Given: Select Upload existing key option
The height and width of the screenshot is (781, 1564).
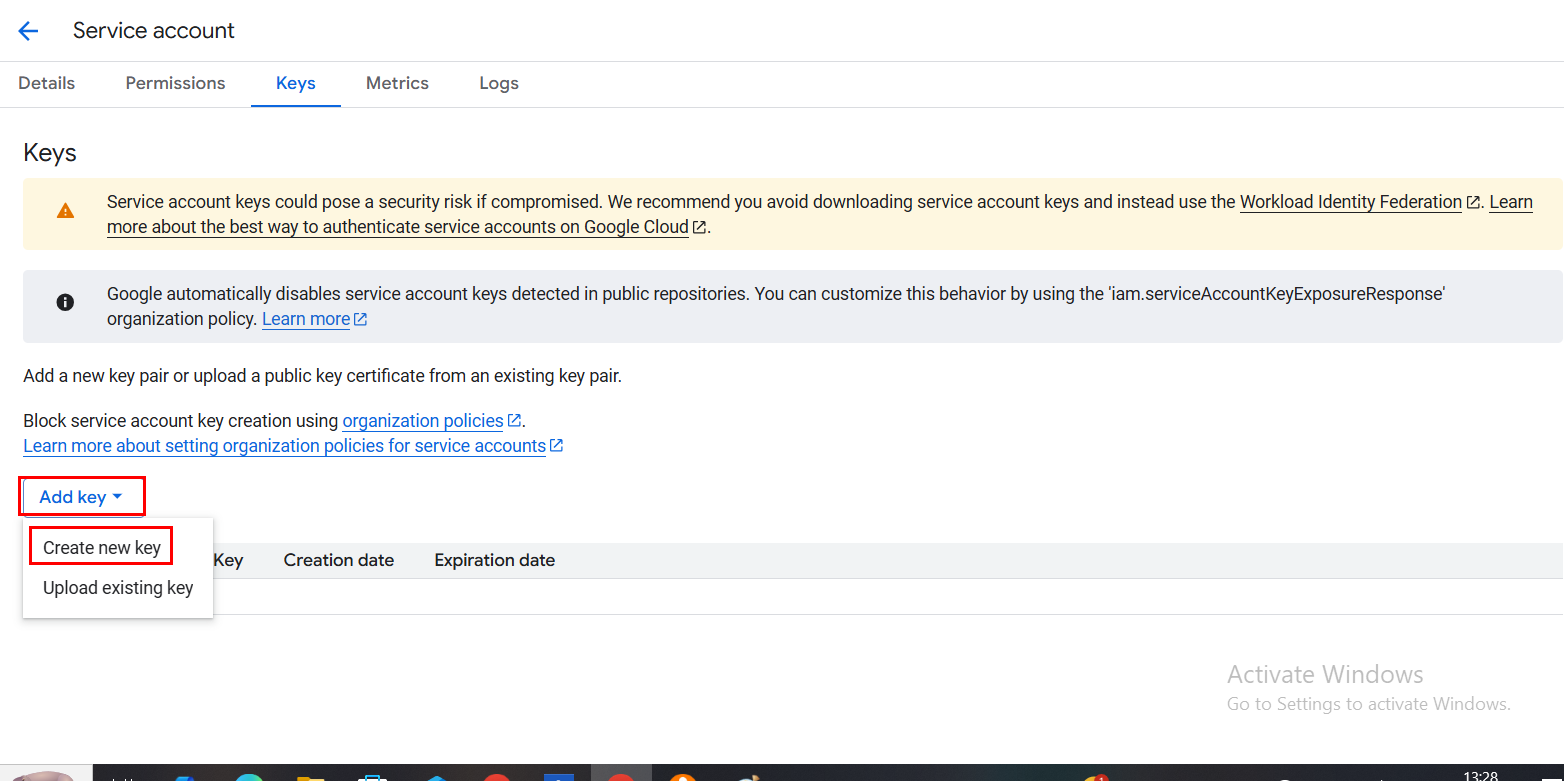Looking at the screenshot, I should coord(118,588).
